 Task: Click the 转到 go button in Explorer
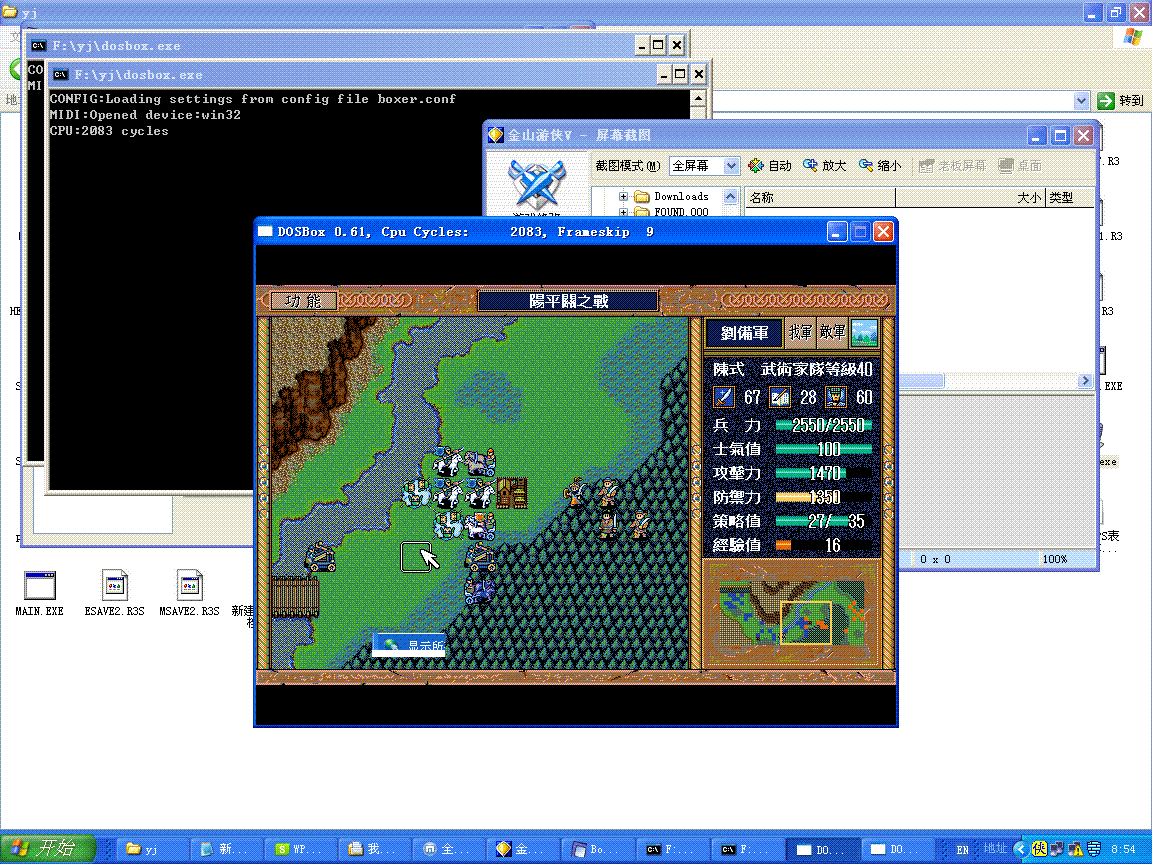(1121, 101)
